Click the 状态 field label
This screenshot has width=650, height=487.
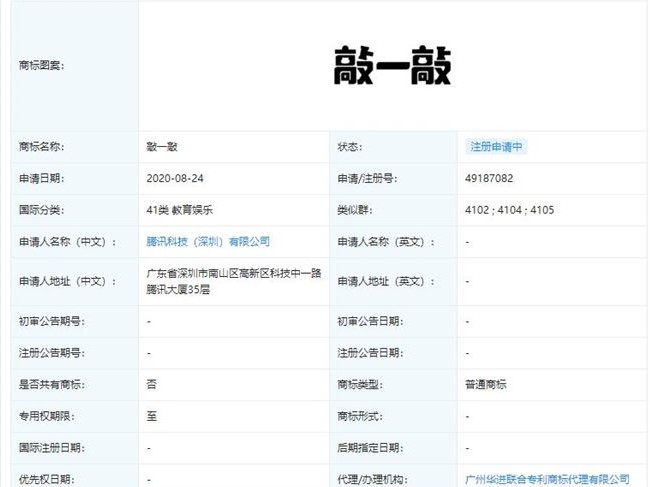(350, 146)
